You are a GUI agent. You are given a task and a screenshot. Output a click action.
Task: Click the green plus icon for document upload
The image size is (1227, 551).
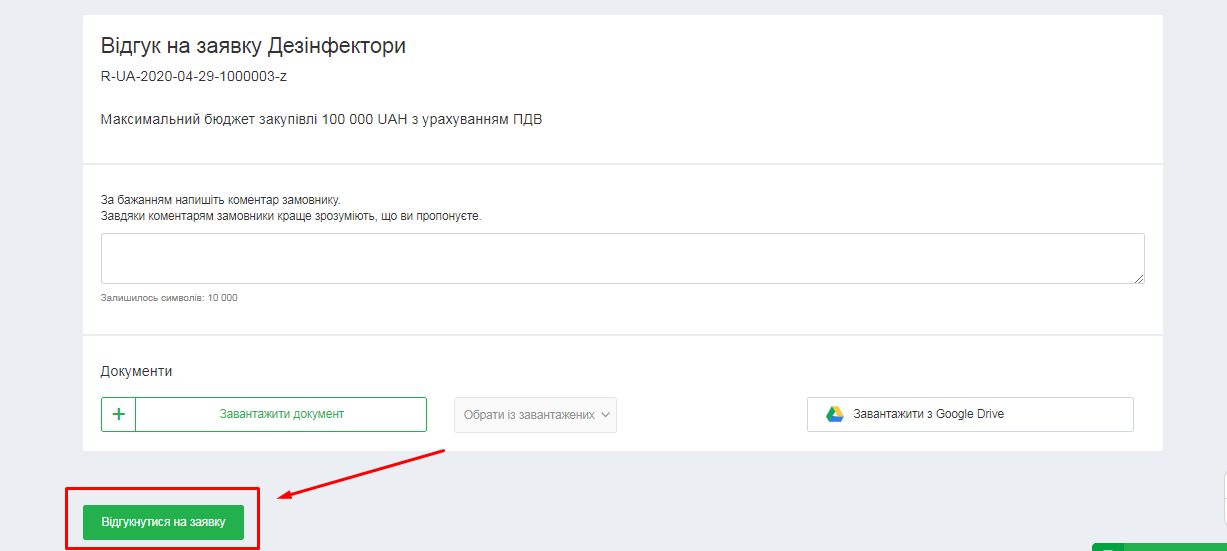click(x=118, y=414)
